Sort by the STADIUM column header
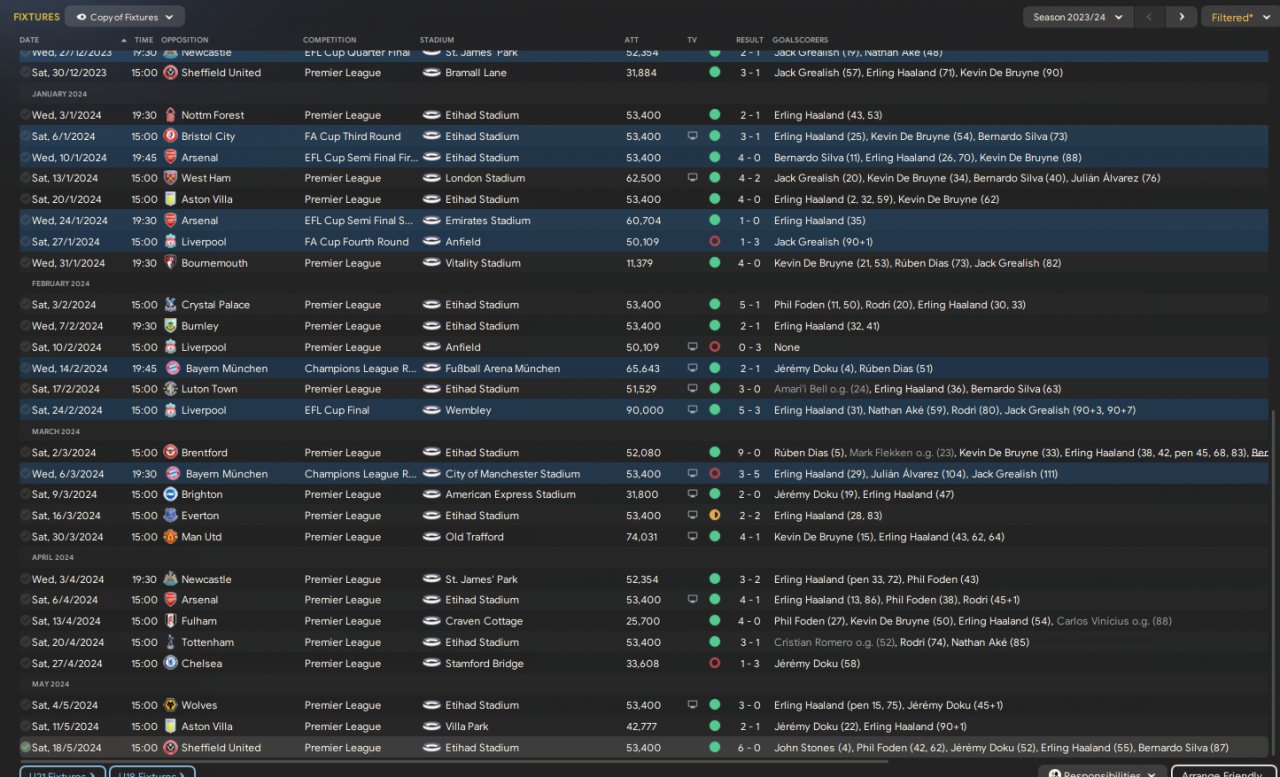The width and height of the screenshot is (1280, 777). click(x=436, y=40)
